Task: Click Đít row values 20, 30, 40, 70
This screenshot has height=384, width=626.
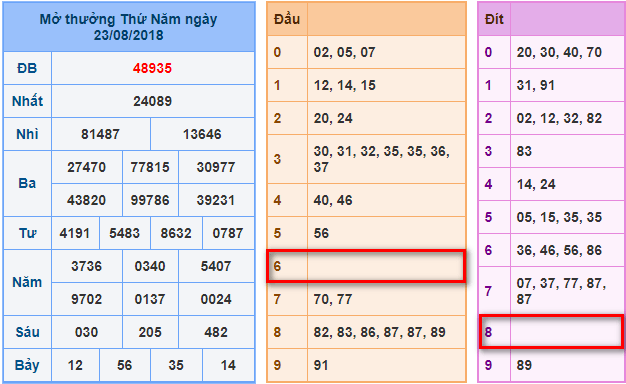Action: (x=559, y=52)
